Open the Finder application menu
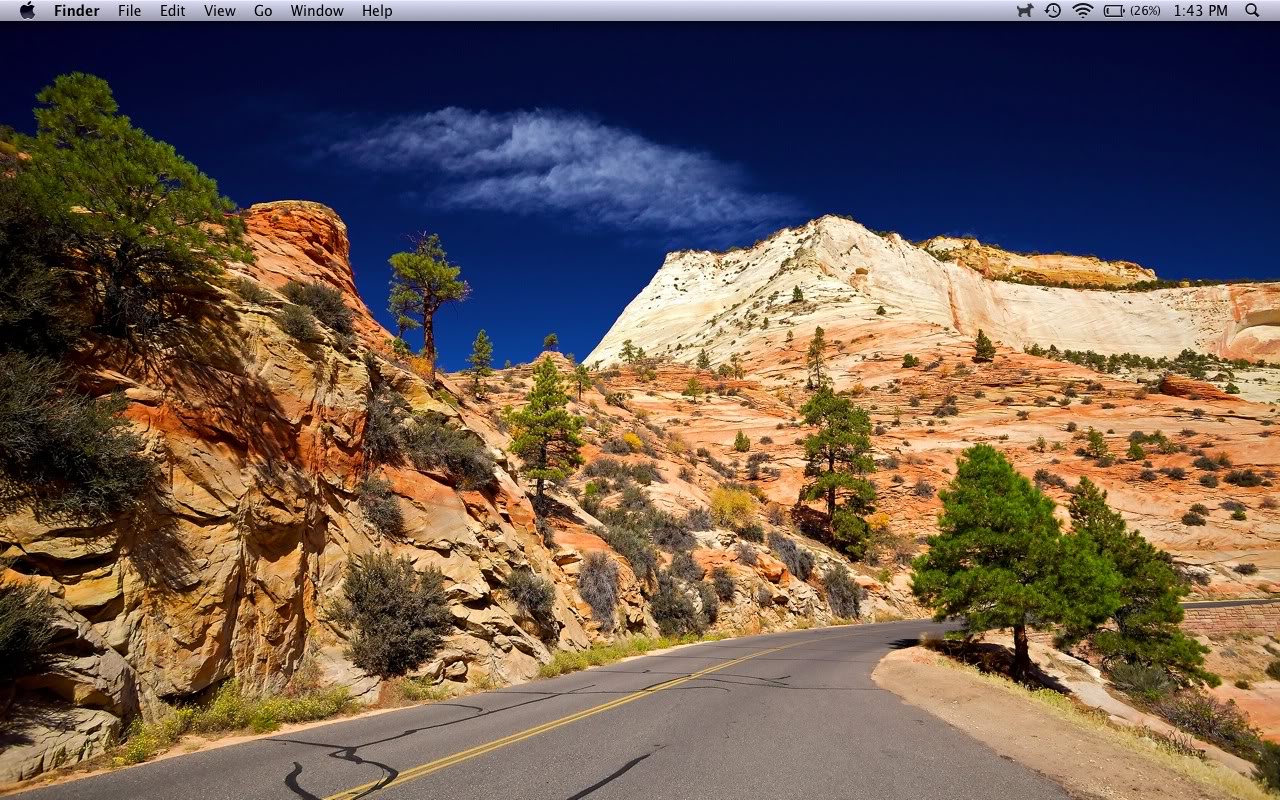The width and height of the screenshot is (1280, 800). [x=77, y=11]
